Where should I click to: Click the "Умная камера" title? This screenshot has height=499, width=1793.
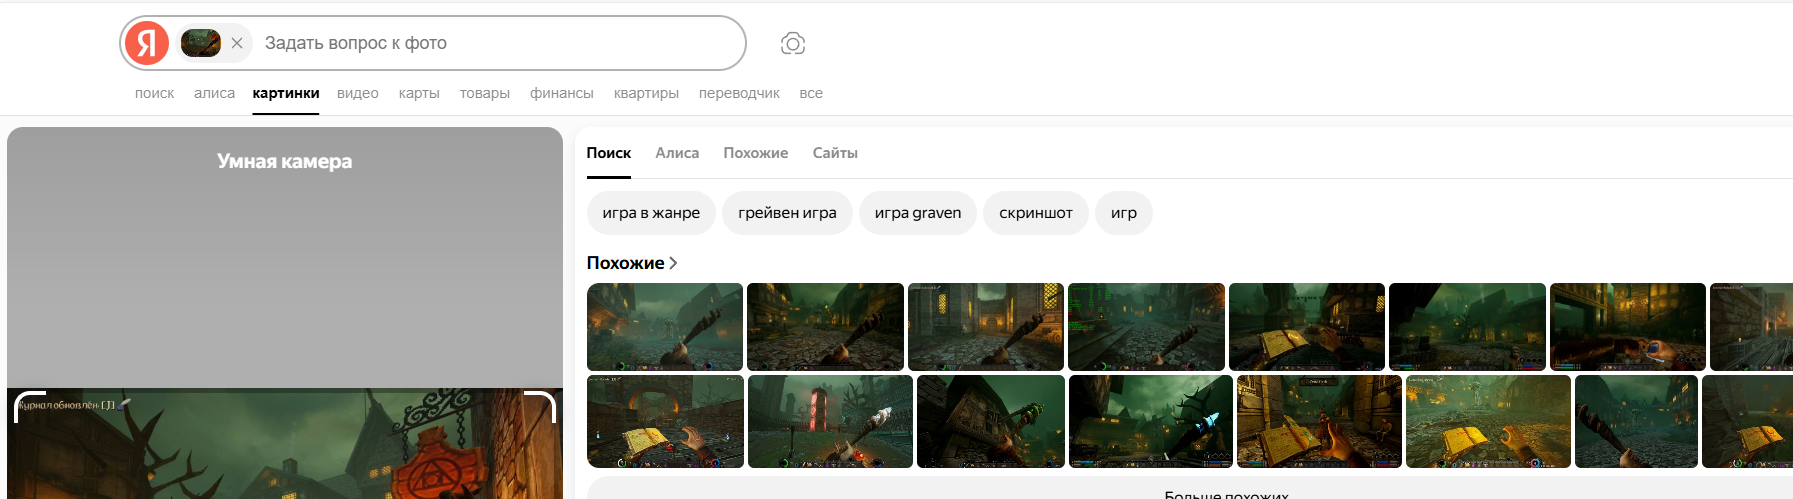click(285, 161)
